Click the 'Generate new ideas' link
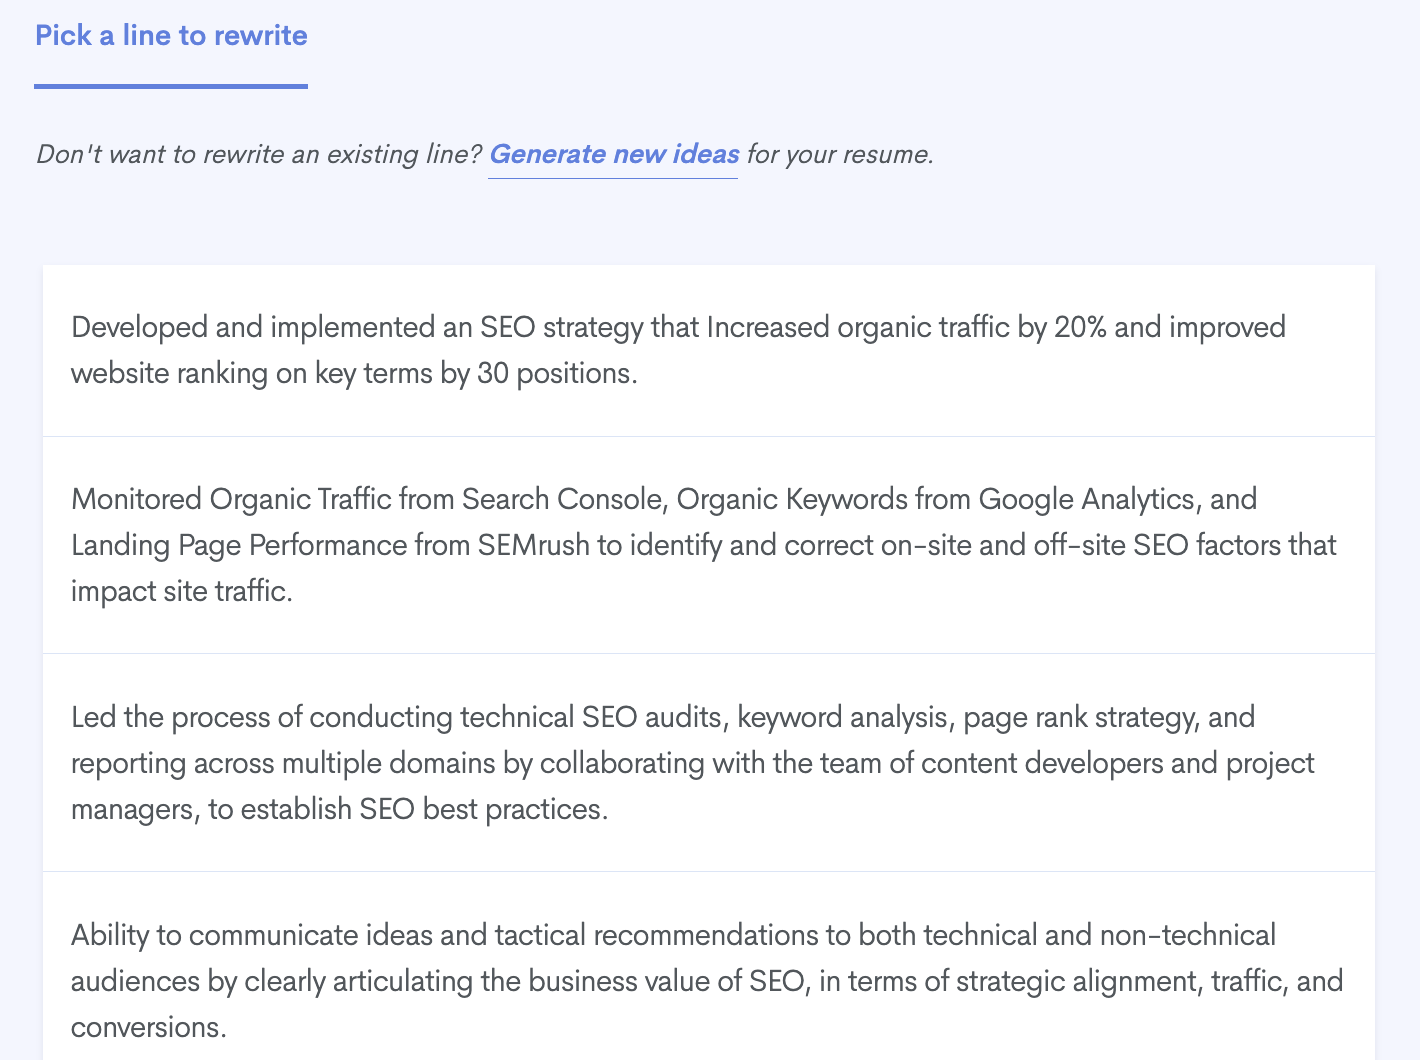This screenshot has width=1420, height=1060. pyautogui.click(x=613, y=154)
